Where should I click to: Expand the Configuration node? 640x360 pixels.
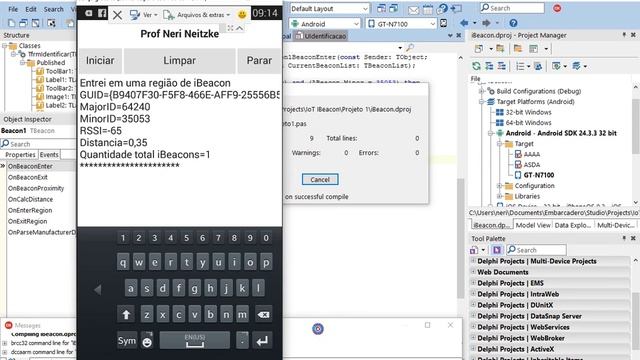point(499,186)
